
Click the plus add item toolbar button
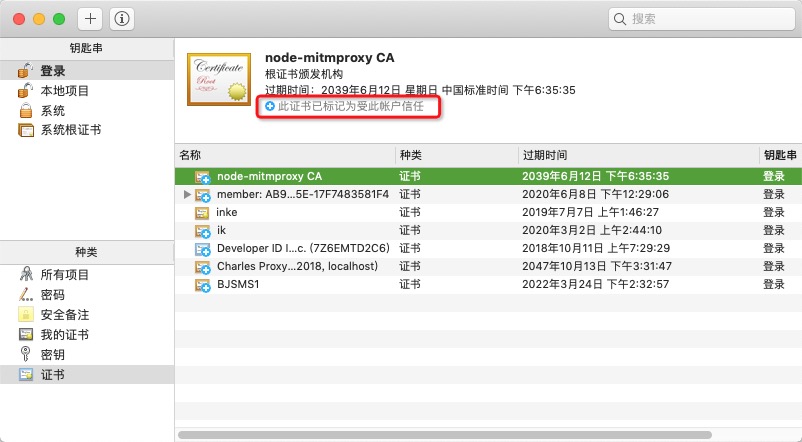(x=90, y=19)
